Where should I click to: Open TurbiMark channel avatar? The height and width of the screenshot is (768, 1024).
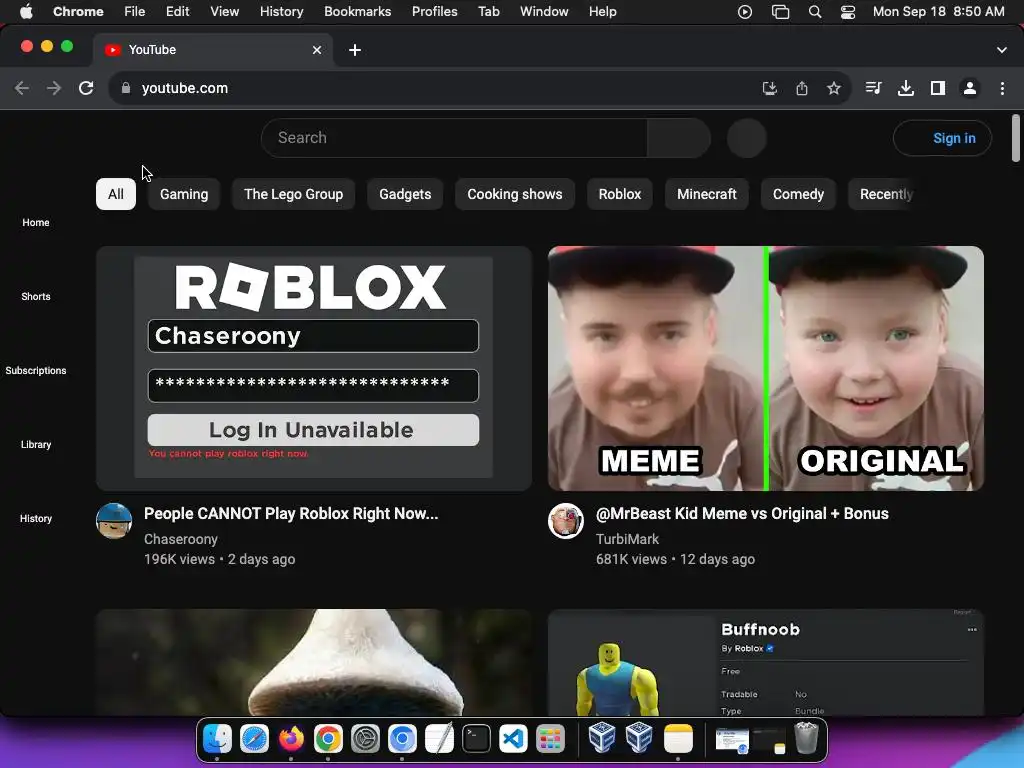[x=566, y=520]
